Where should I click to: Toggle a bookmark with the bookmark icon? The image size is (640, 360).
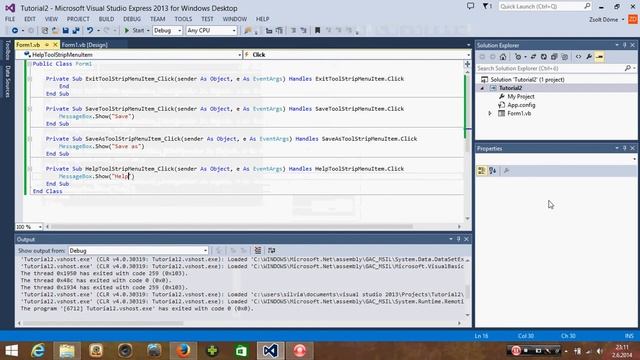click(317, 31)
